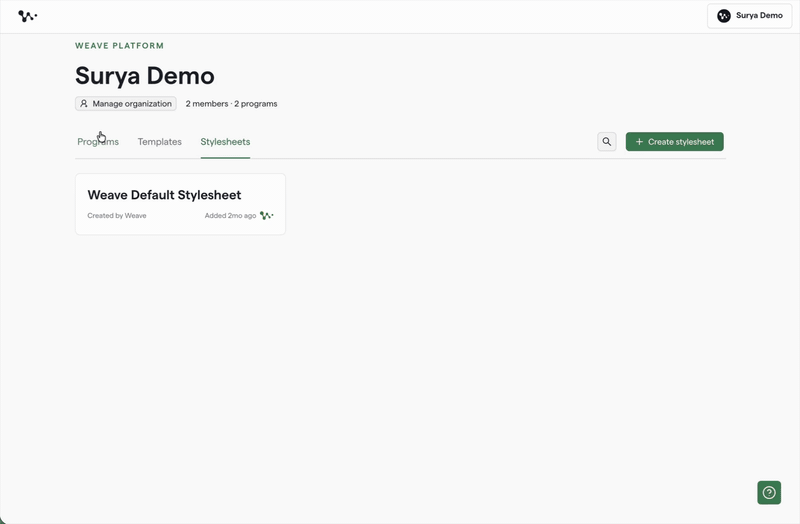This screenshot has height=524, width=800.
Task: Click the Create stylesheet button
Action: 674,142
